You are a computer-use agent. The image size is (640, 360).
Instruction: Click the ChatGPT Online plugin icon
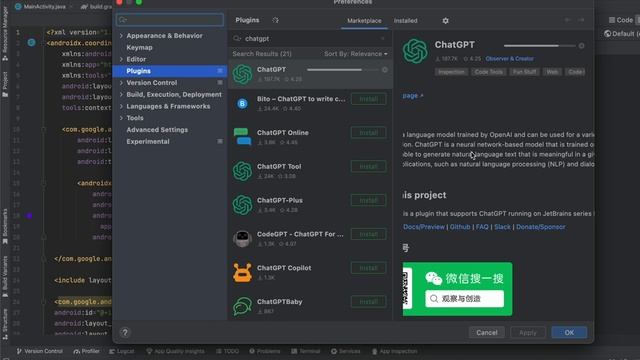click(x=242, y=137)
